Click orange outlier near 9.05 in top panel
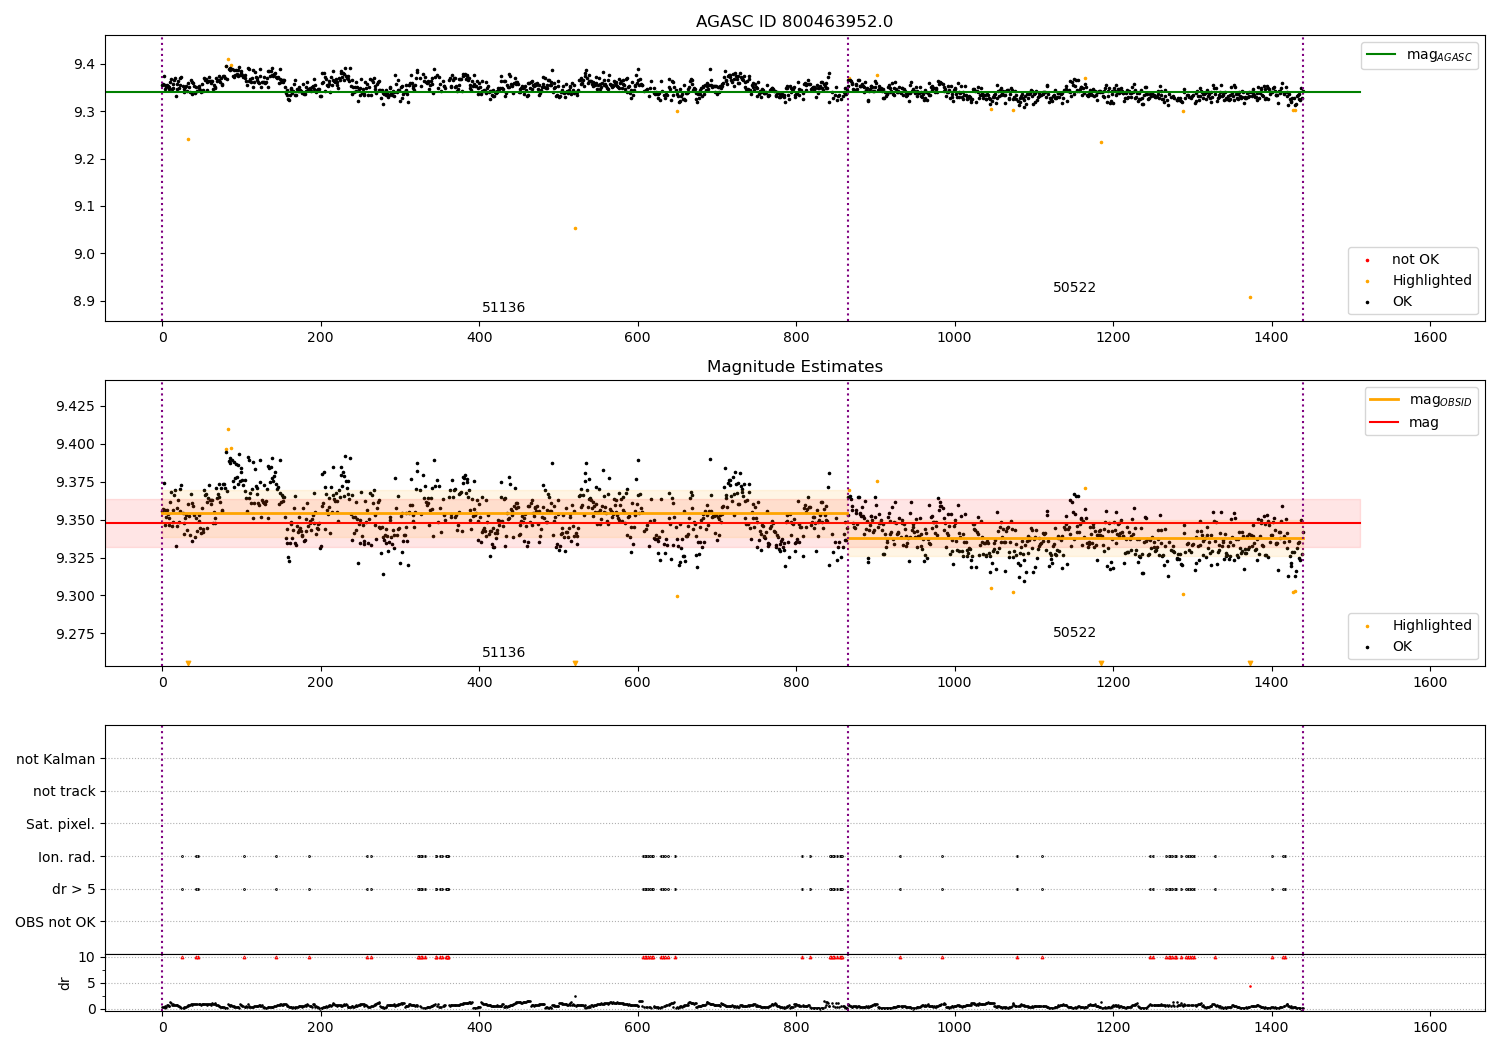The image size is (1500, 1050). point(575,229)
